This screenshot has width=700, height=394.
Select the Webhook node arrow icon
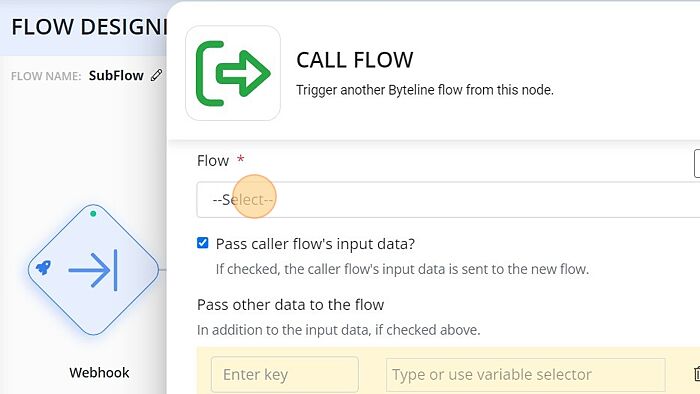tap(93, 270)
